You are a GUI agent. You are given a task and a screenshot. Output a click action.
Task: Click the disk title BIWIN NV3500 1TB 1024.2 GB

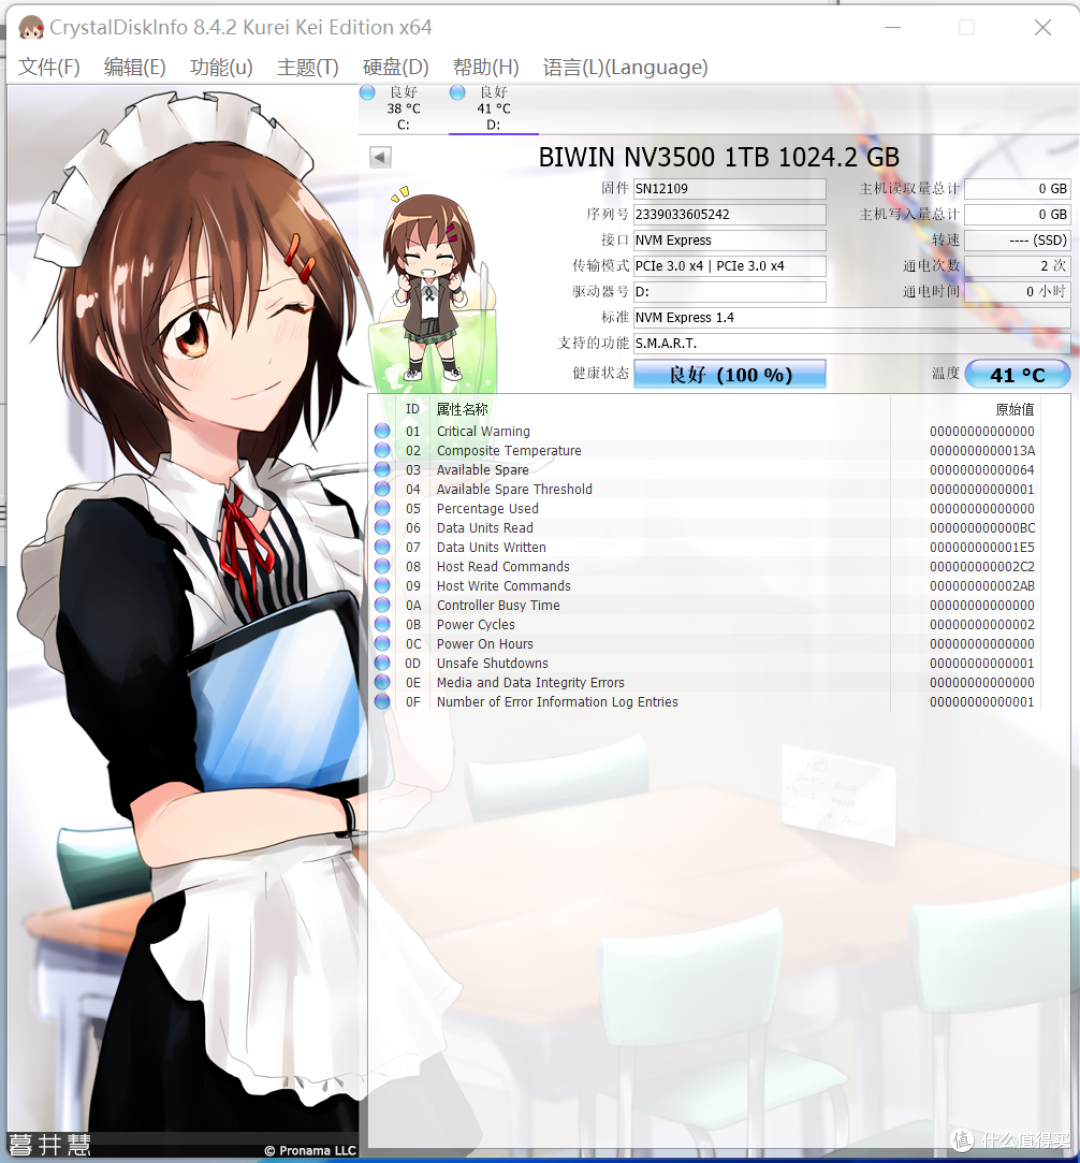tap(719, 157)
